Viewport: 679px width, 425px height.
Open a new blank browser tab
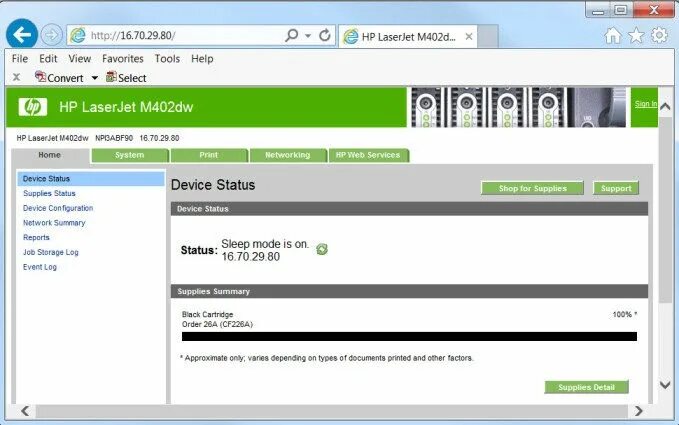(488, 37)
